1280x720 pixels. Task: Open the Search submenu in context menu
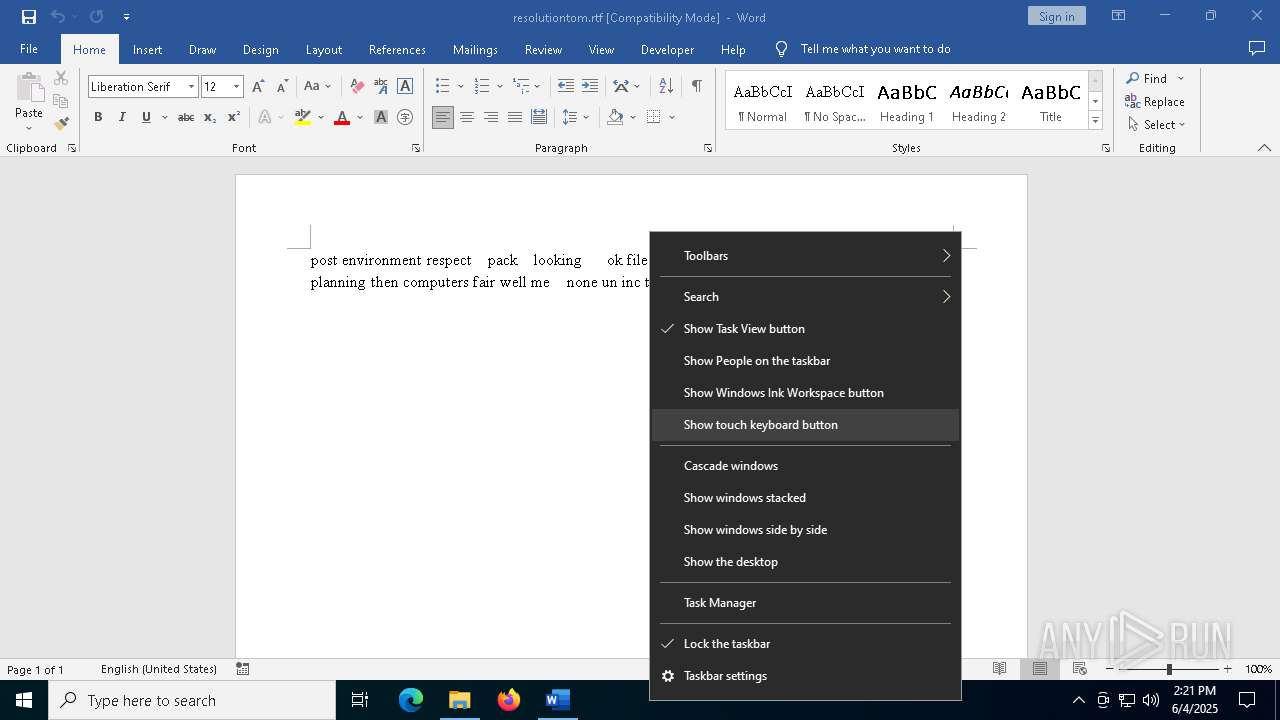[x=805, y=296]
